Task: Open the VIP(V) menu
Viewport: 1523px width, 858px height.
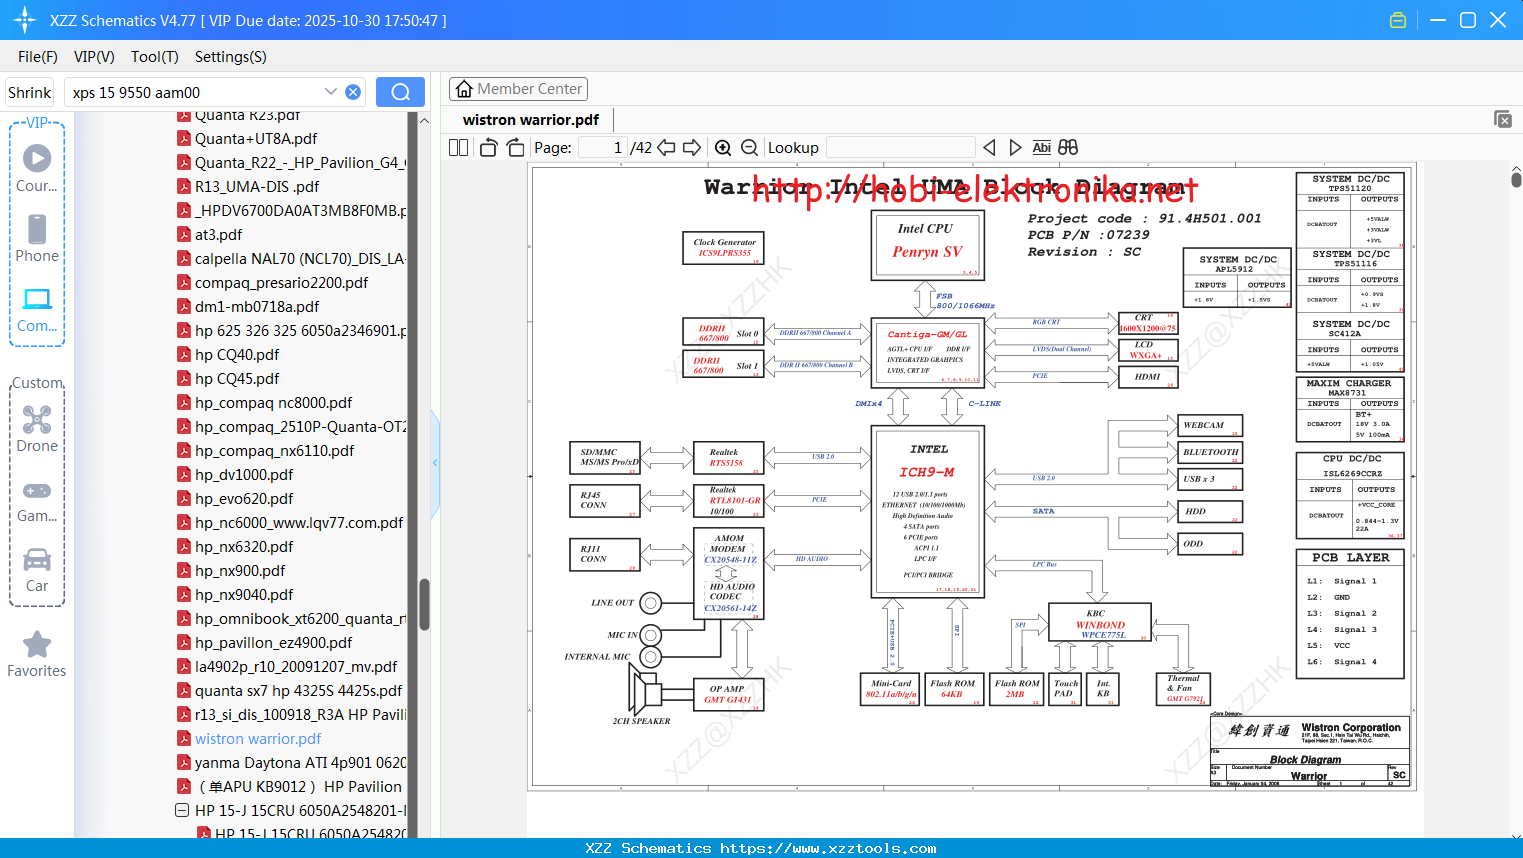Action: [x=94, y=57]
